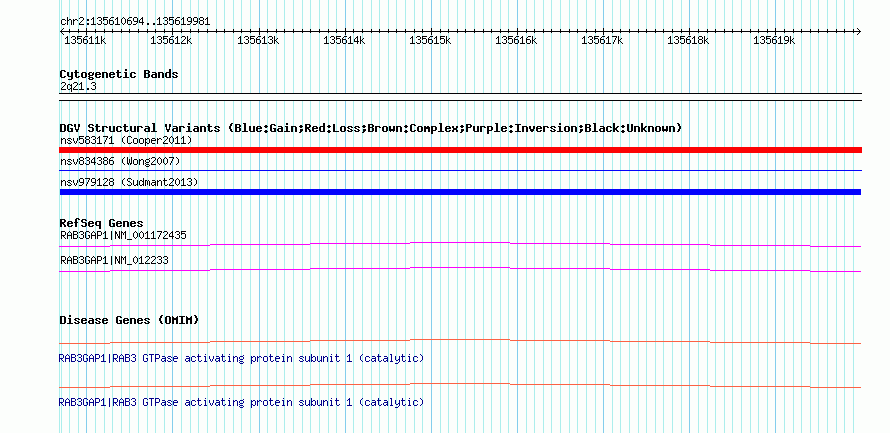This screenshot has width=890, height=433.
Task: Click the thick blue nsv979128 gain bar
Action: (x=460, y=192)
